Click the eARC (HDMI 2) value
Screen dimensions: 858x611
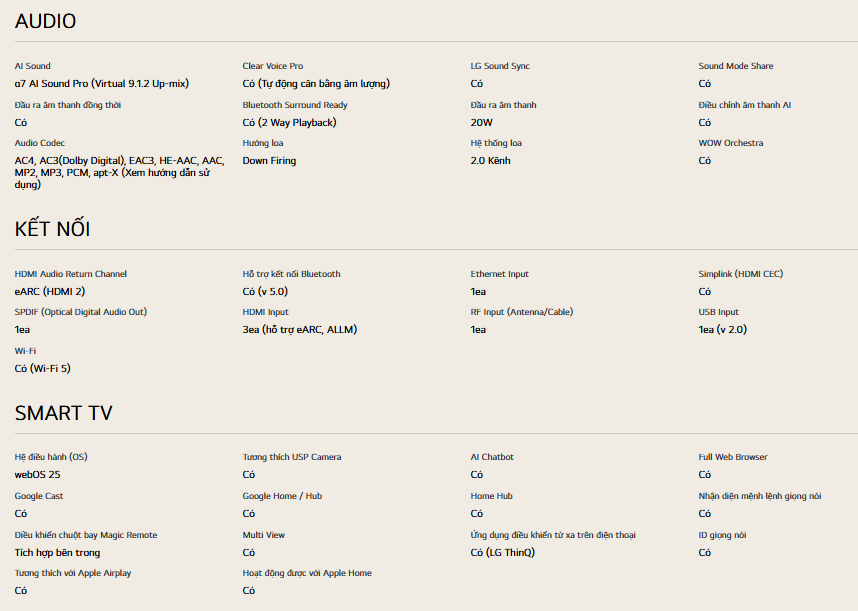click(50, 292)
